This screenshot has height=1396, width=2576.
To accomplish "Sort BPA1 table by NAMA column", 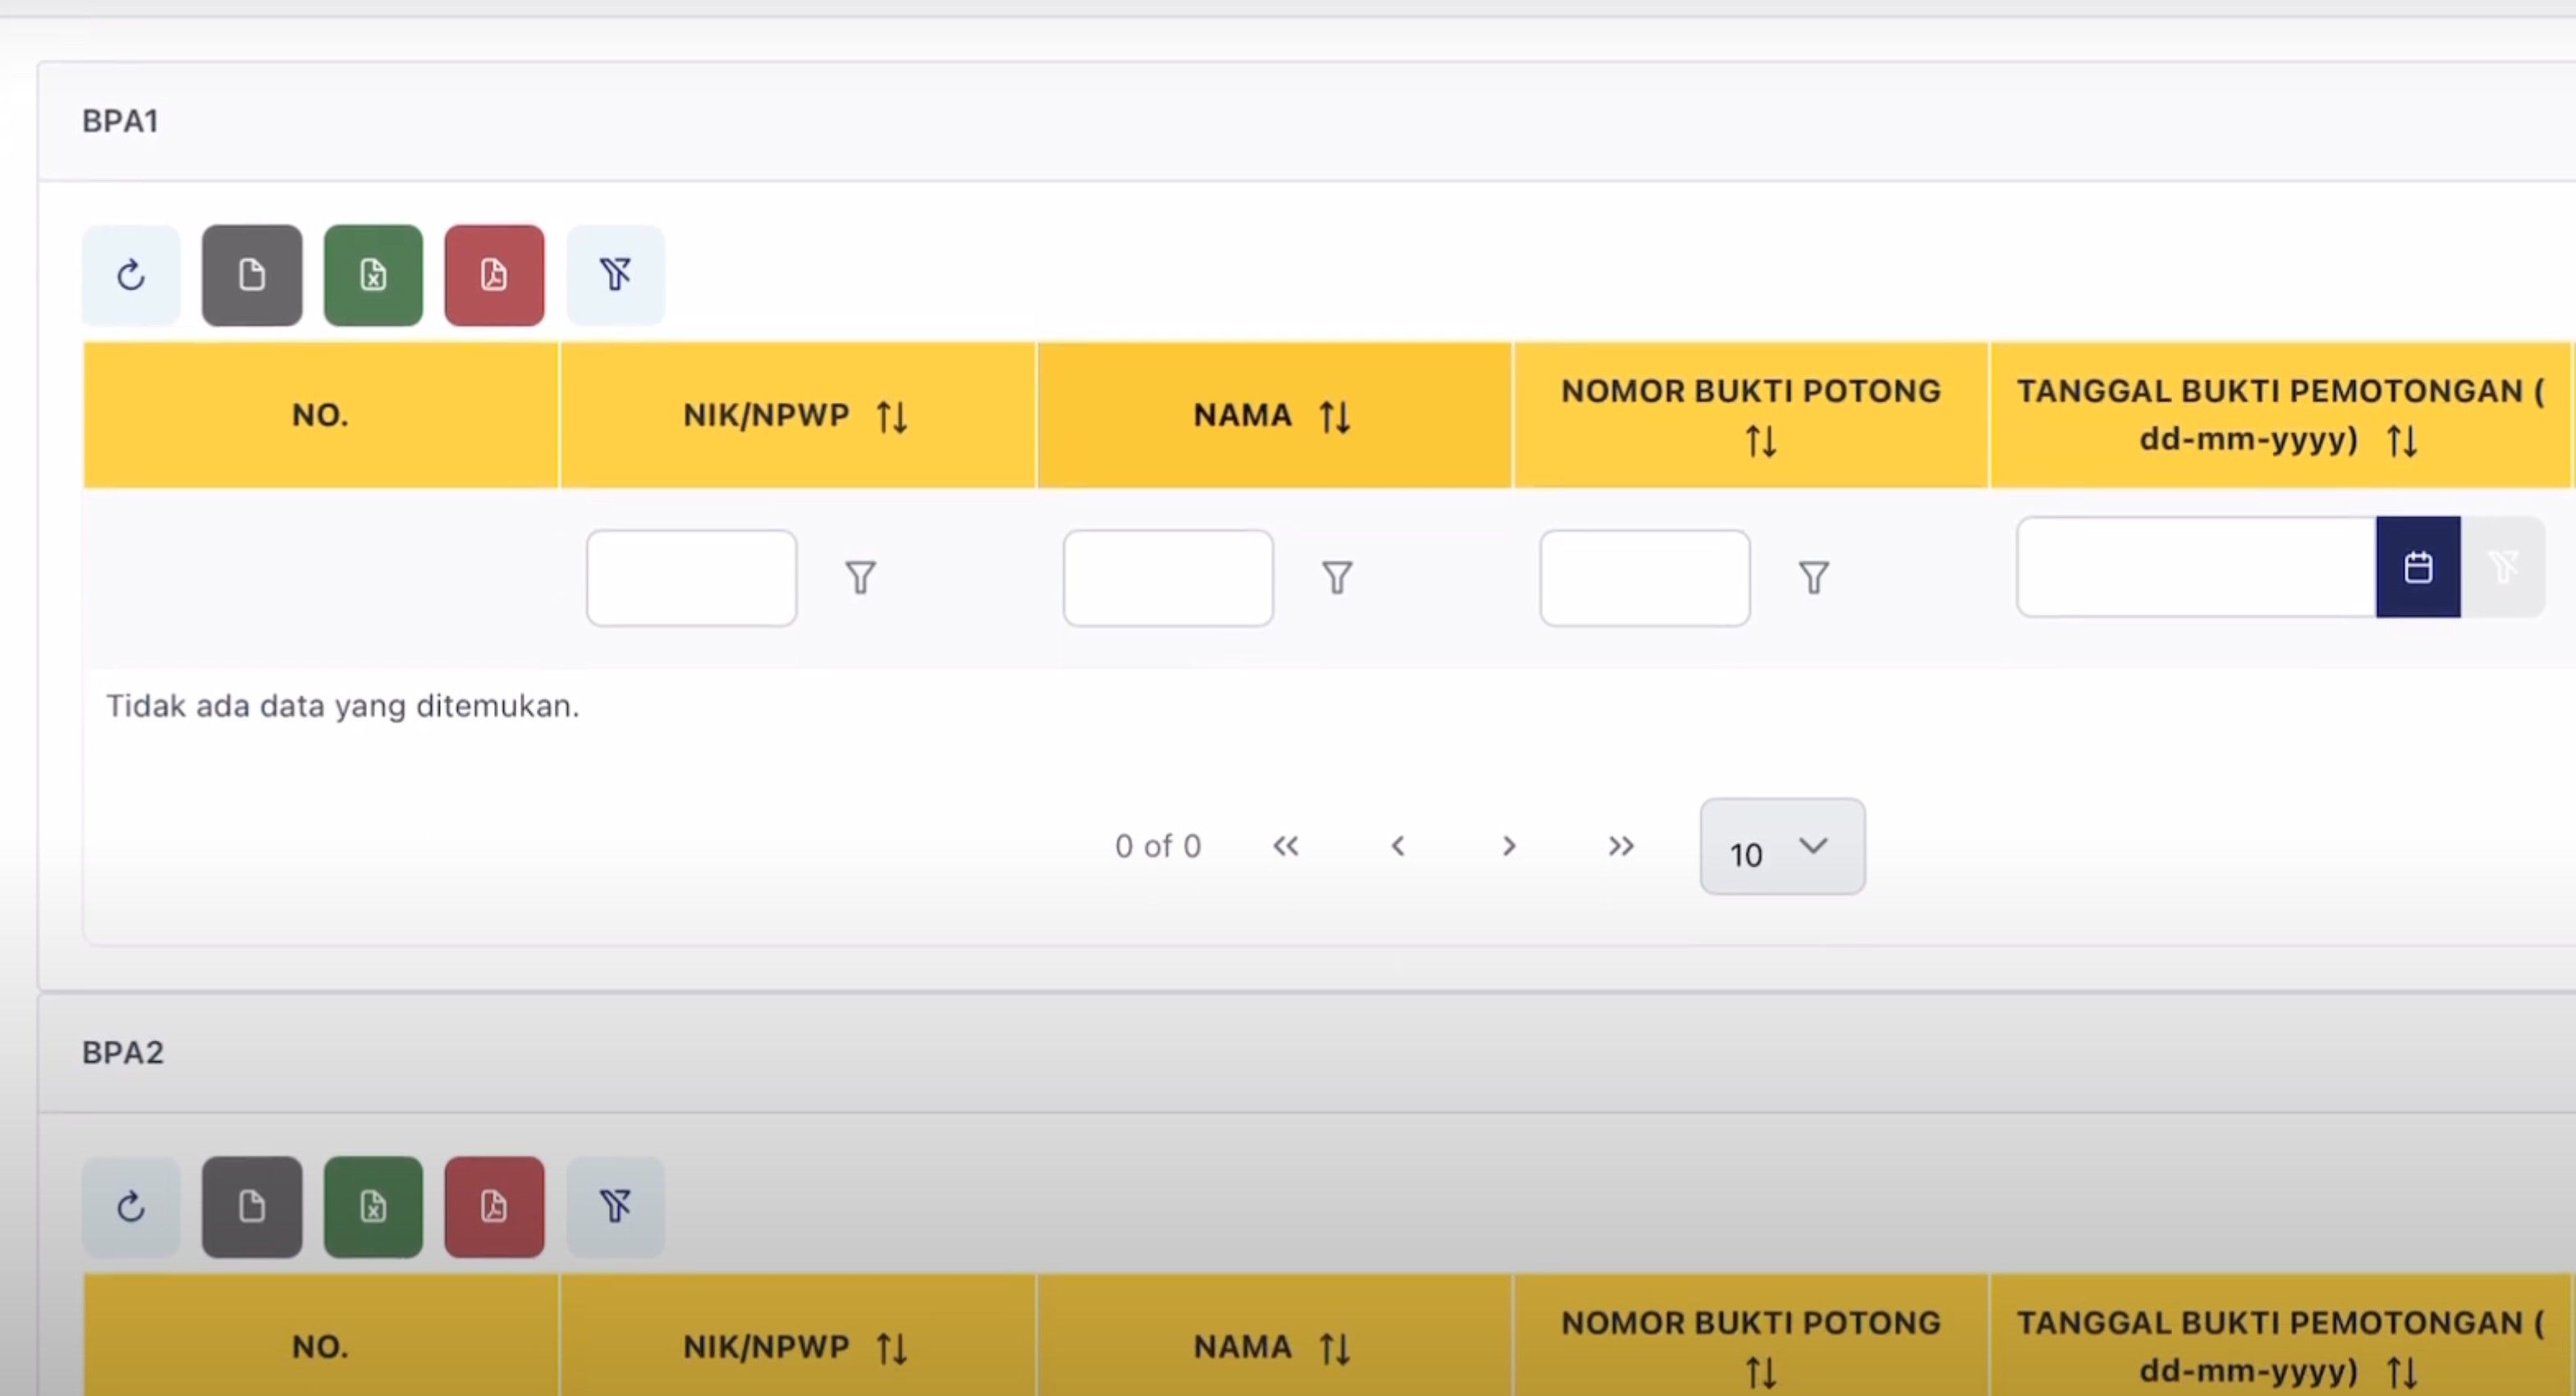I will coord(1273,415).
